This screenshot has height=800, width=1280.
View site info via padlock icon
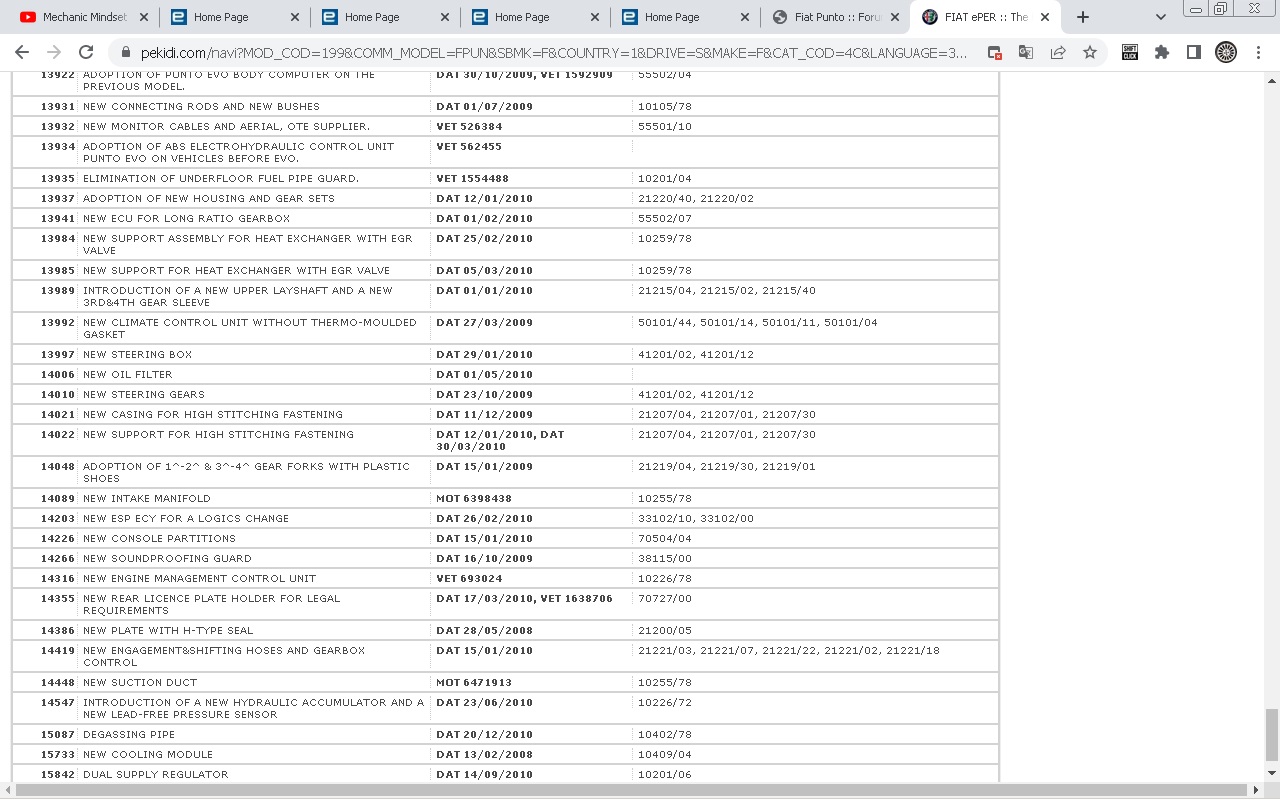click(126, 53)
